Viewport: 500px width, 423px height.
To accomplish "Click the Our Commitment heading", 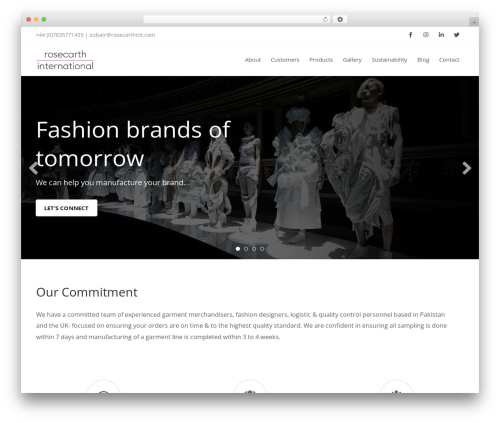I will [x=87, y=292].
